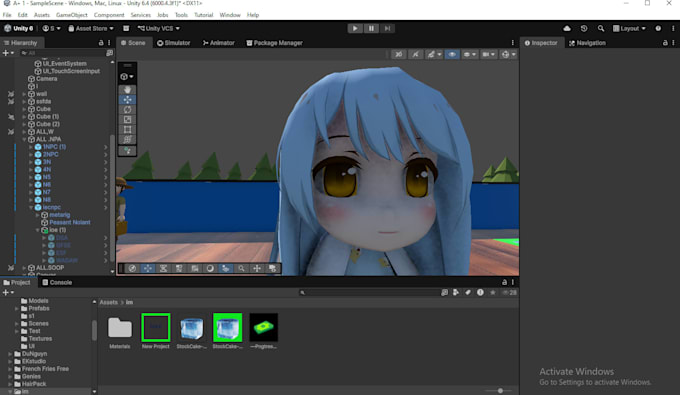Open the Unity VCS dropdown

click(x=158, y=28)
